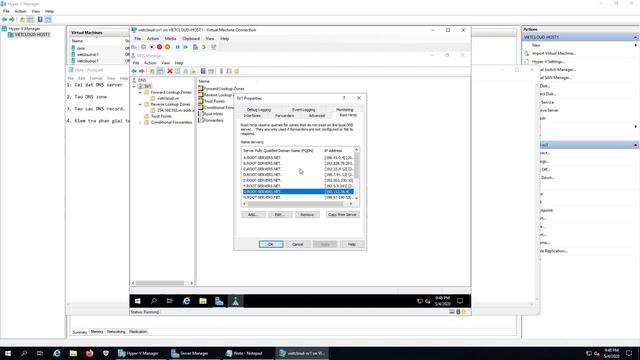640x360 pixels.
Task: Click the red X Delete icon in DNS Manager toolbar
Action: tap(170, 71)
